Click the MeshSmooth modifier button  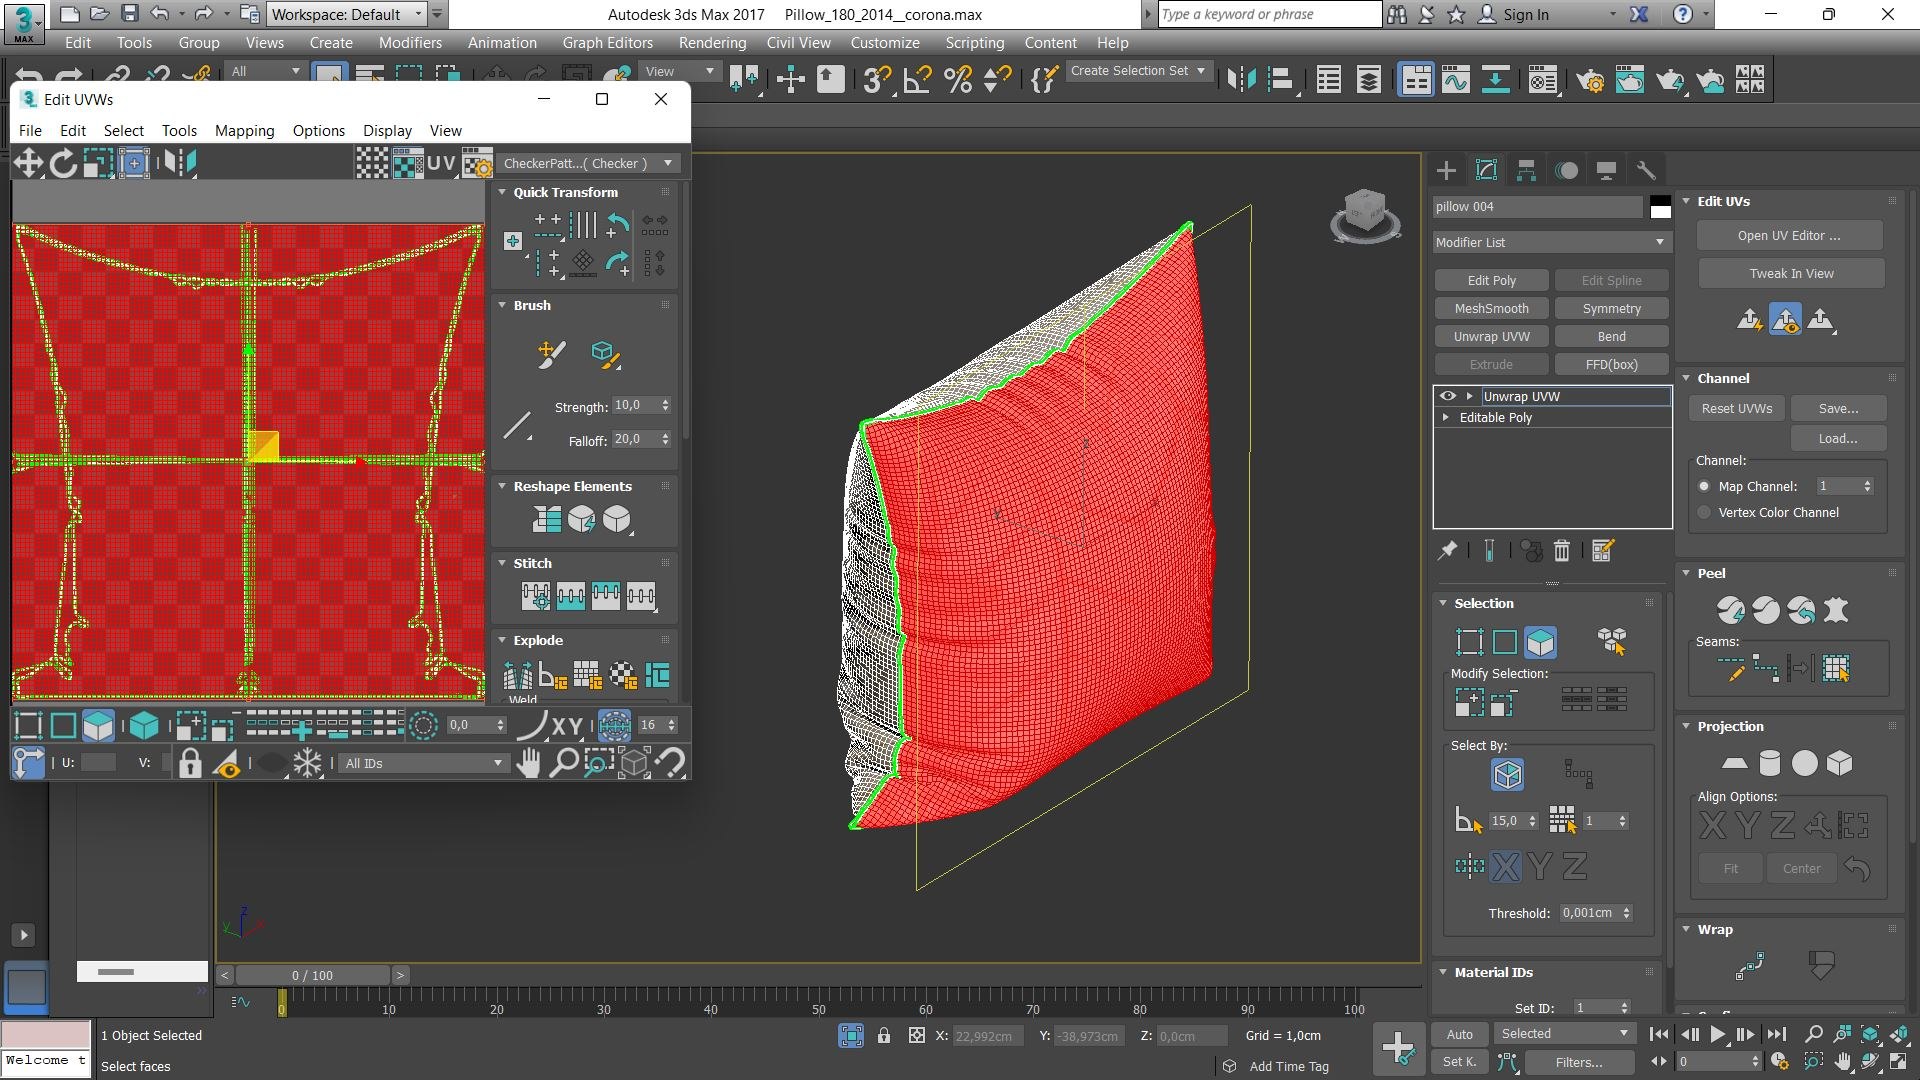click(1491, 308)
